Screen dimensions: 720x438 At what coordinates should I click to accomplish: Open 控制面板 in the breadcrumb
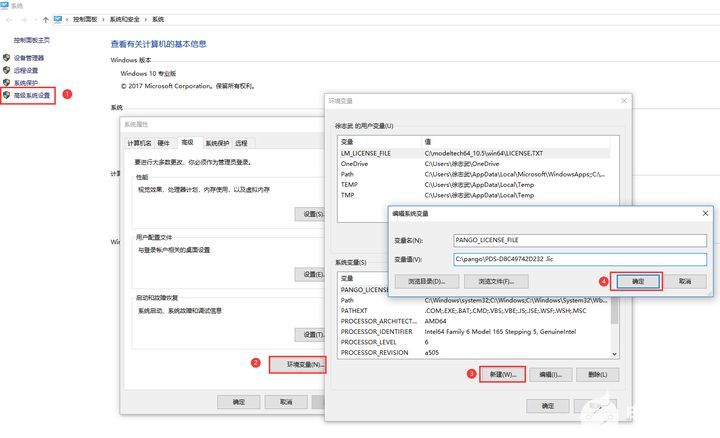click(x=85, y=19)
